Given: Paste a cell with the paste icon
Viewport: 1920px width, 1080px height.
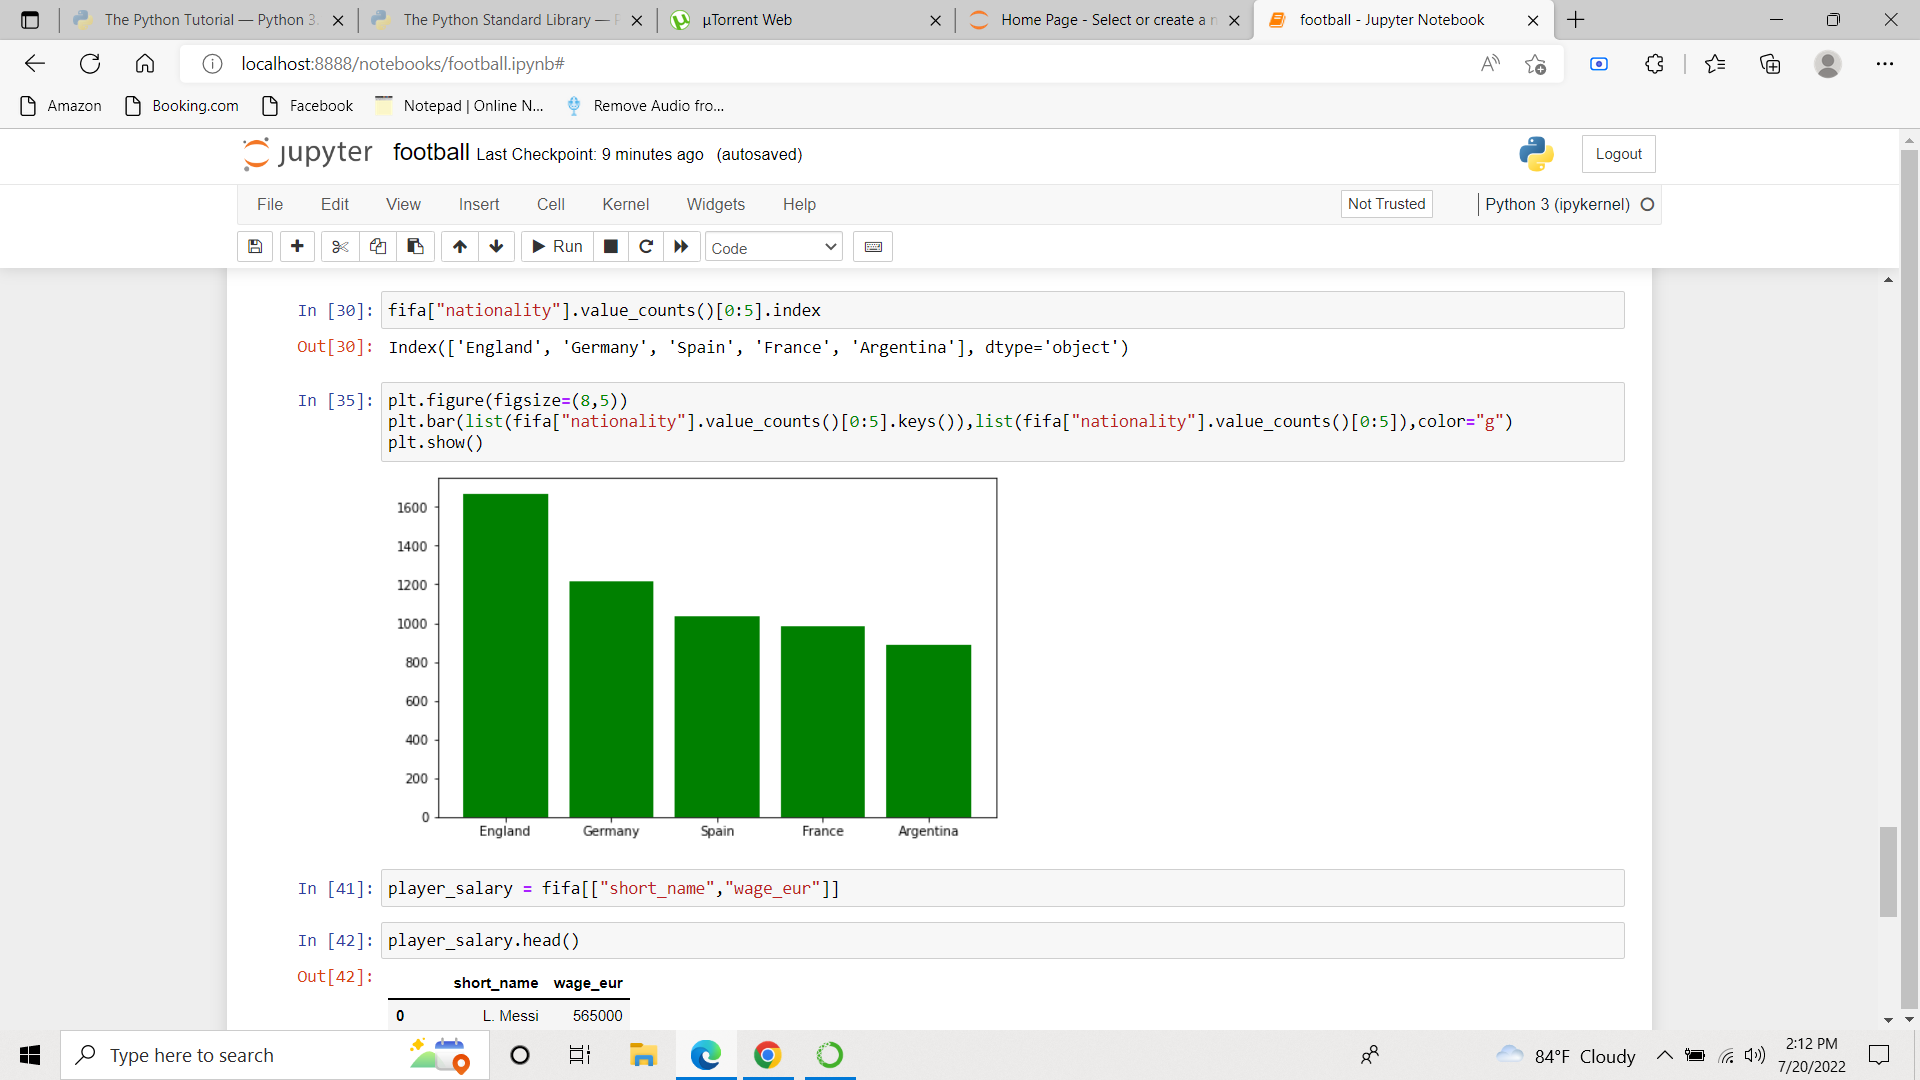Looking at the screenshot, I should tap(415, 246).
